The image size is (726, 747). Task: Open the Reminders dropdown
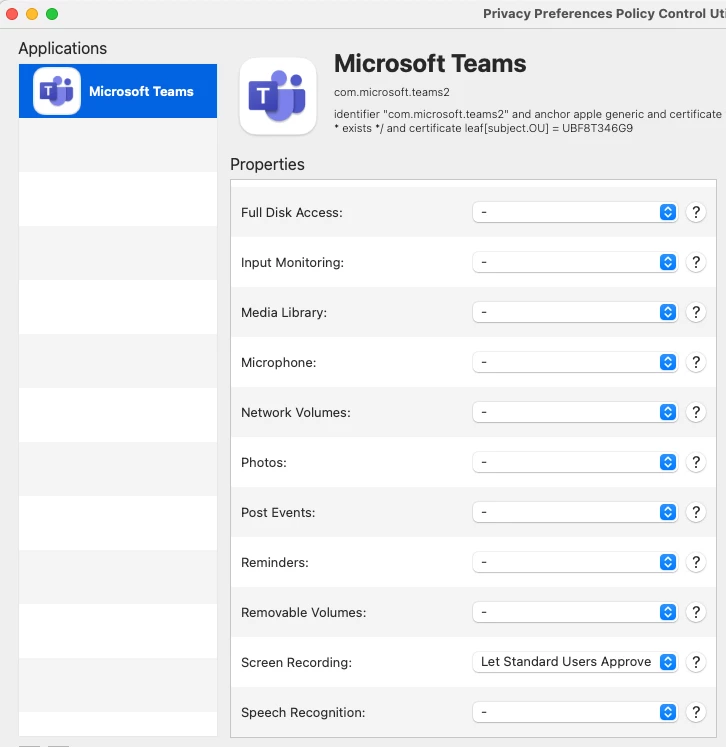coord(575,562)
